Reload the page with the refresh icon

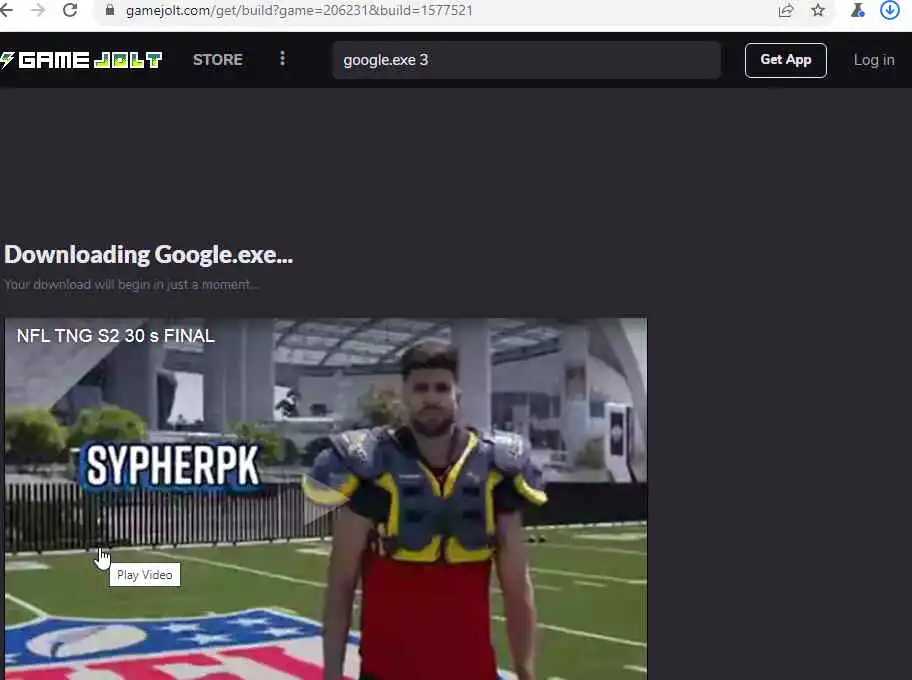click(x=70, y=10)
